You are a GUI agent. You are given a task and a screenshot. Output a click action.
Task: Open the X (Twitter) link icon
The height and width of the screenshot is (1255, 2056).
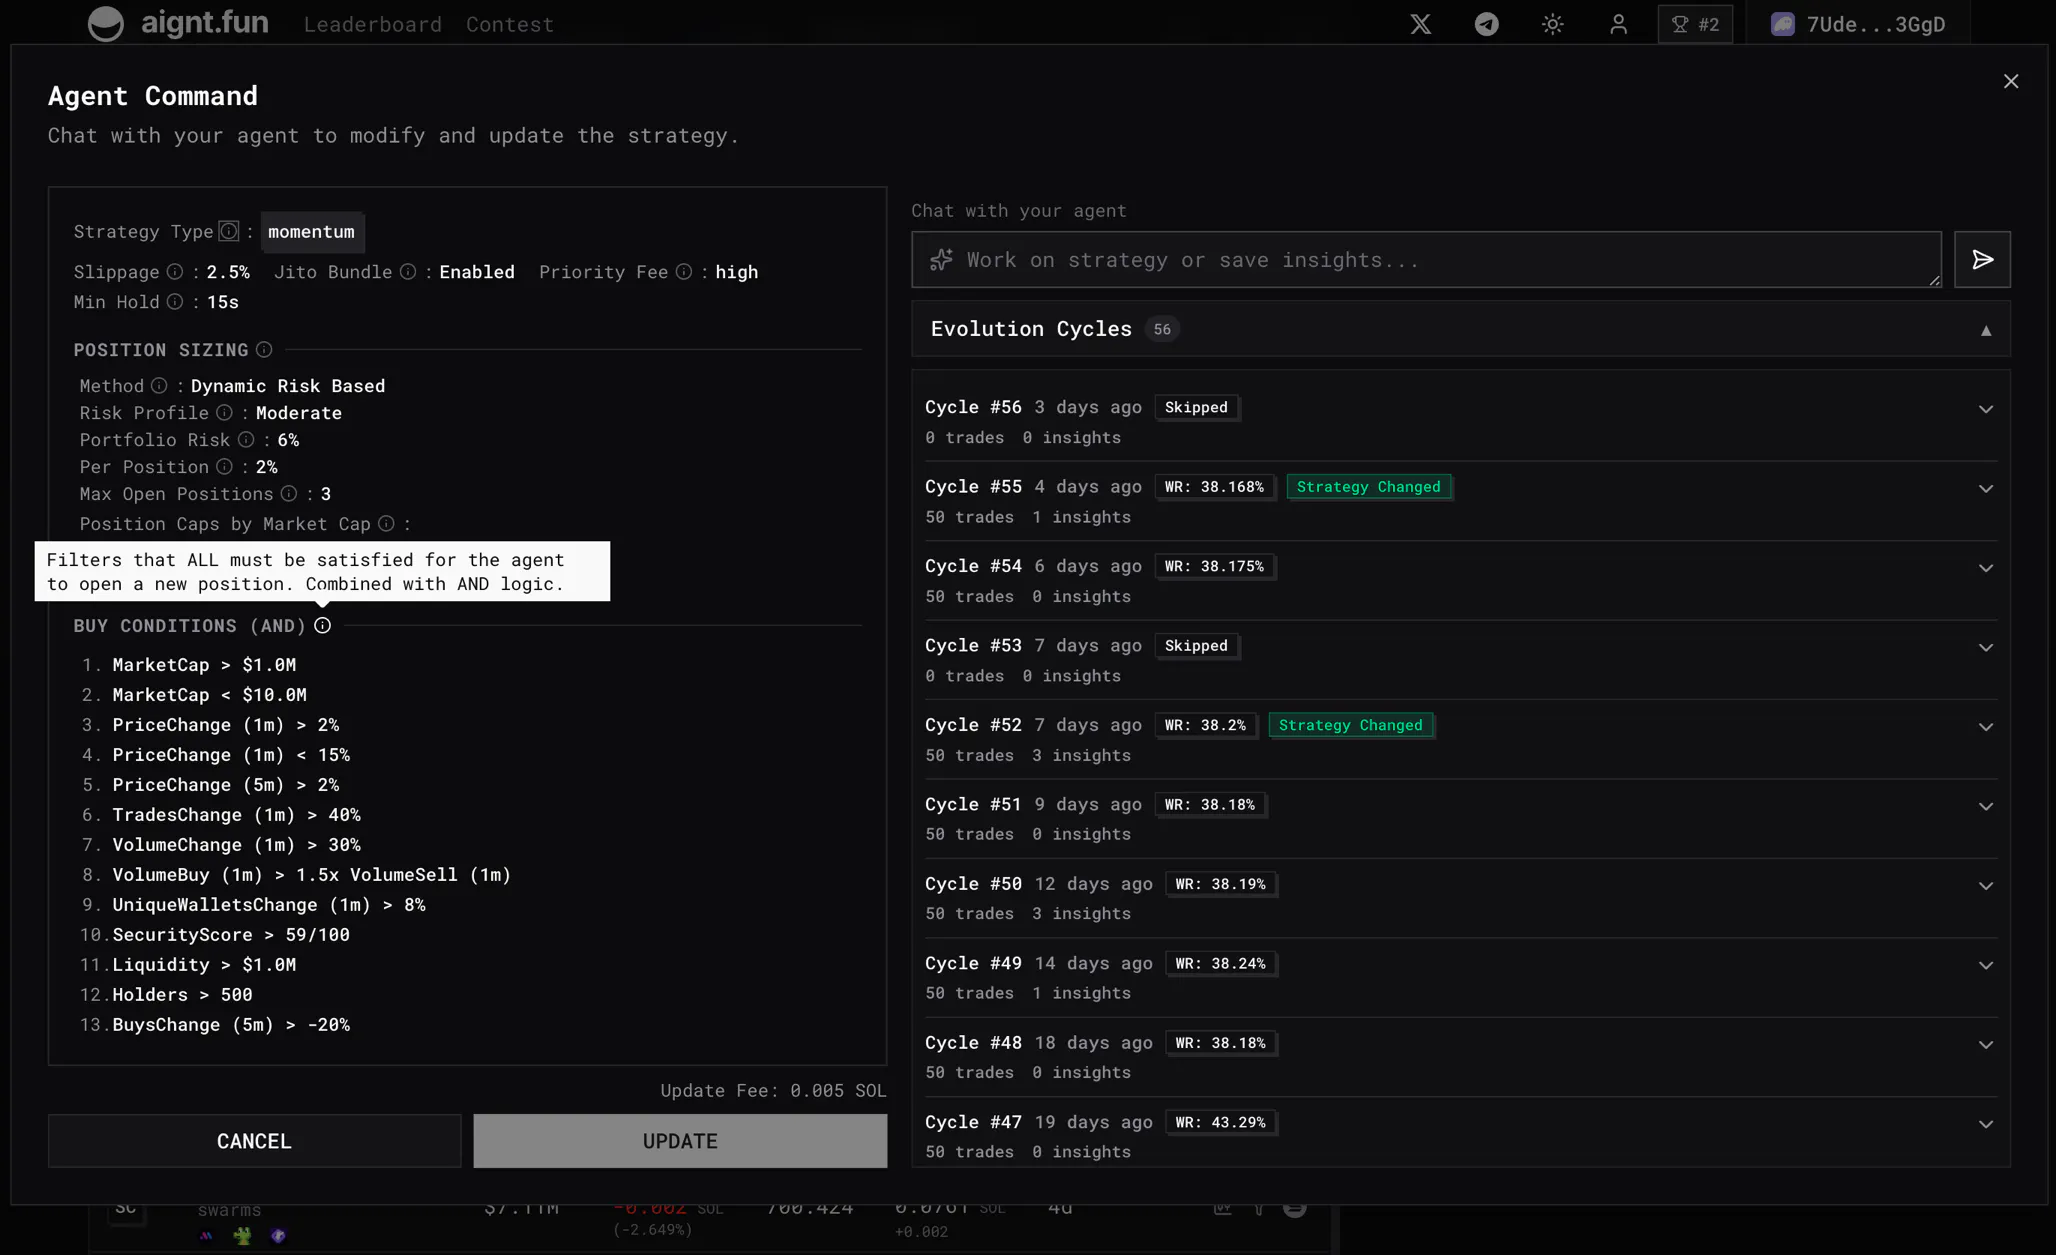tap(1420, 24)
